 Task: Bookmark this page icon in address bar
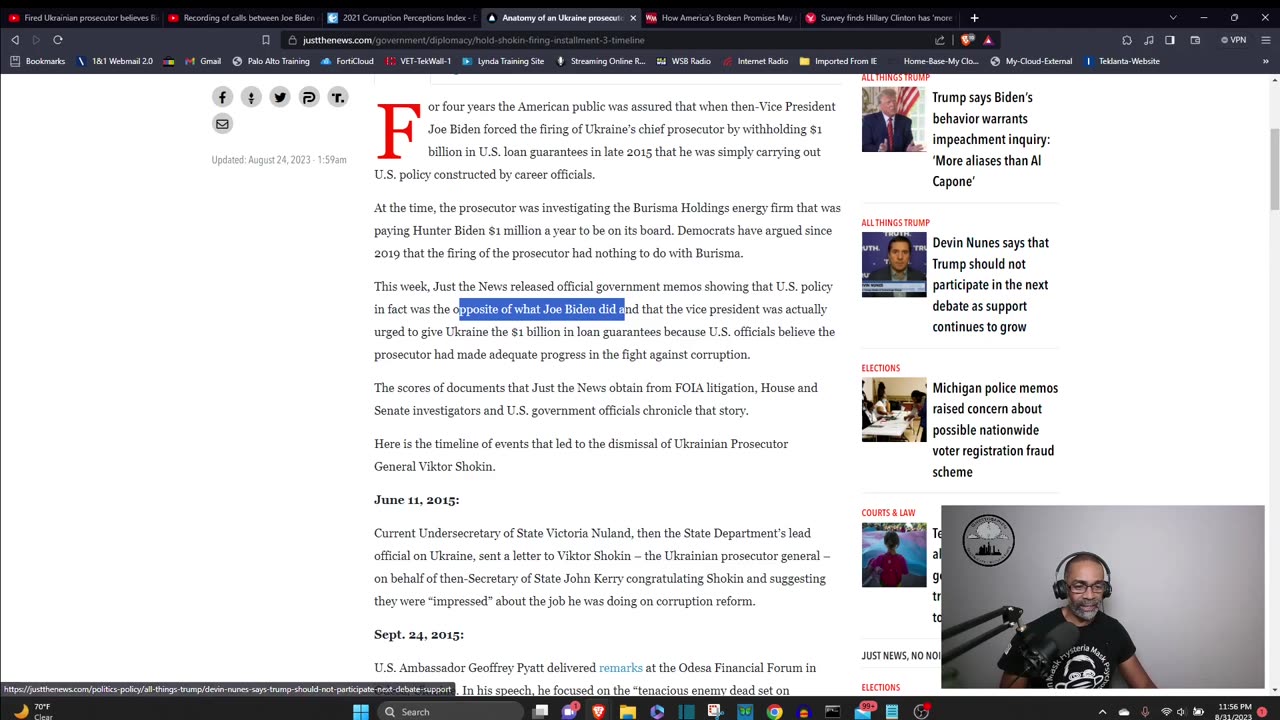[265, 40]
